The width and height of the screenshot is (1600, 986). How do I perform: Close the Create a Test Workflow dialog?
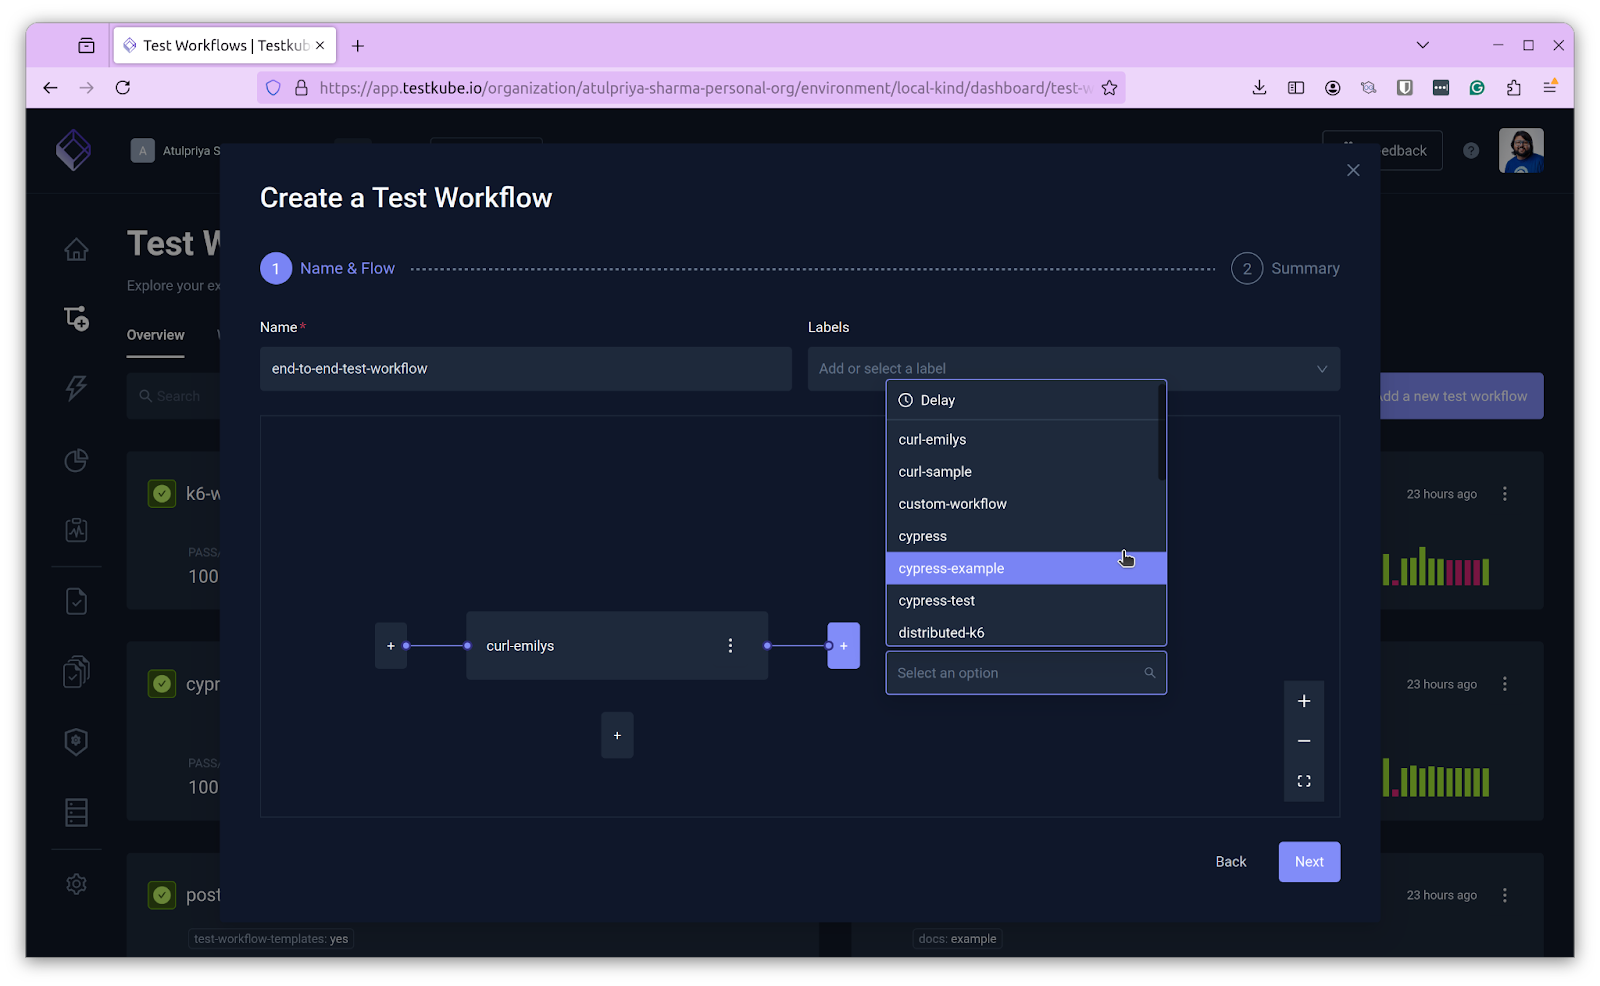coord(1353,170)
